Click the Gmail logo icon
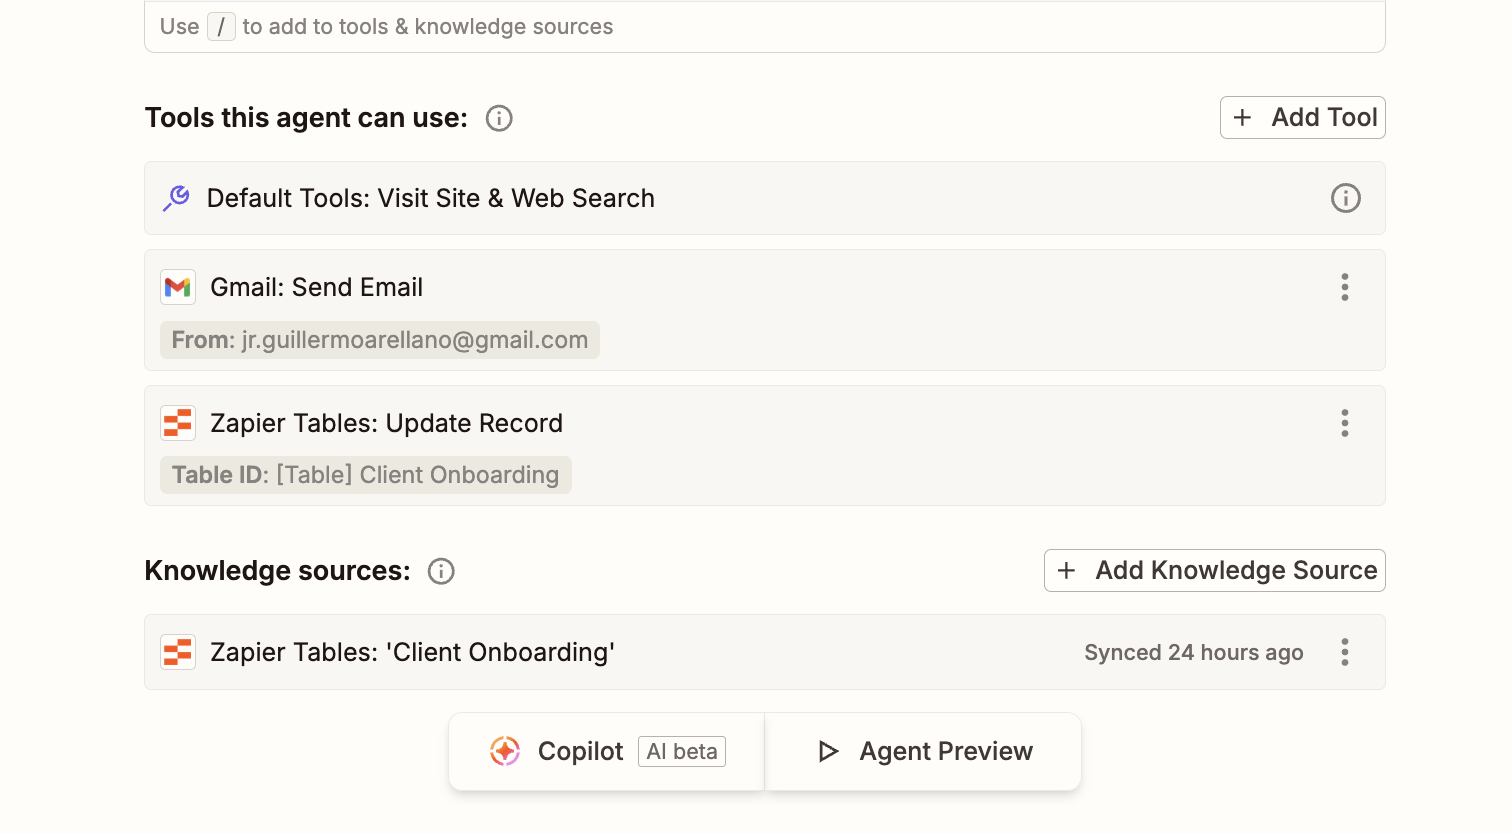 178,287
